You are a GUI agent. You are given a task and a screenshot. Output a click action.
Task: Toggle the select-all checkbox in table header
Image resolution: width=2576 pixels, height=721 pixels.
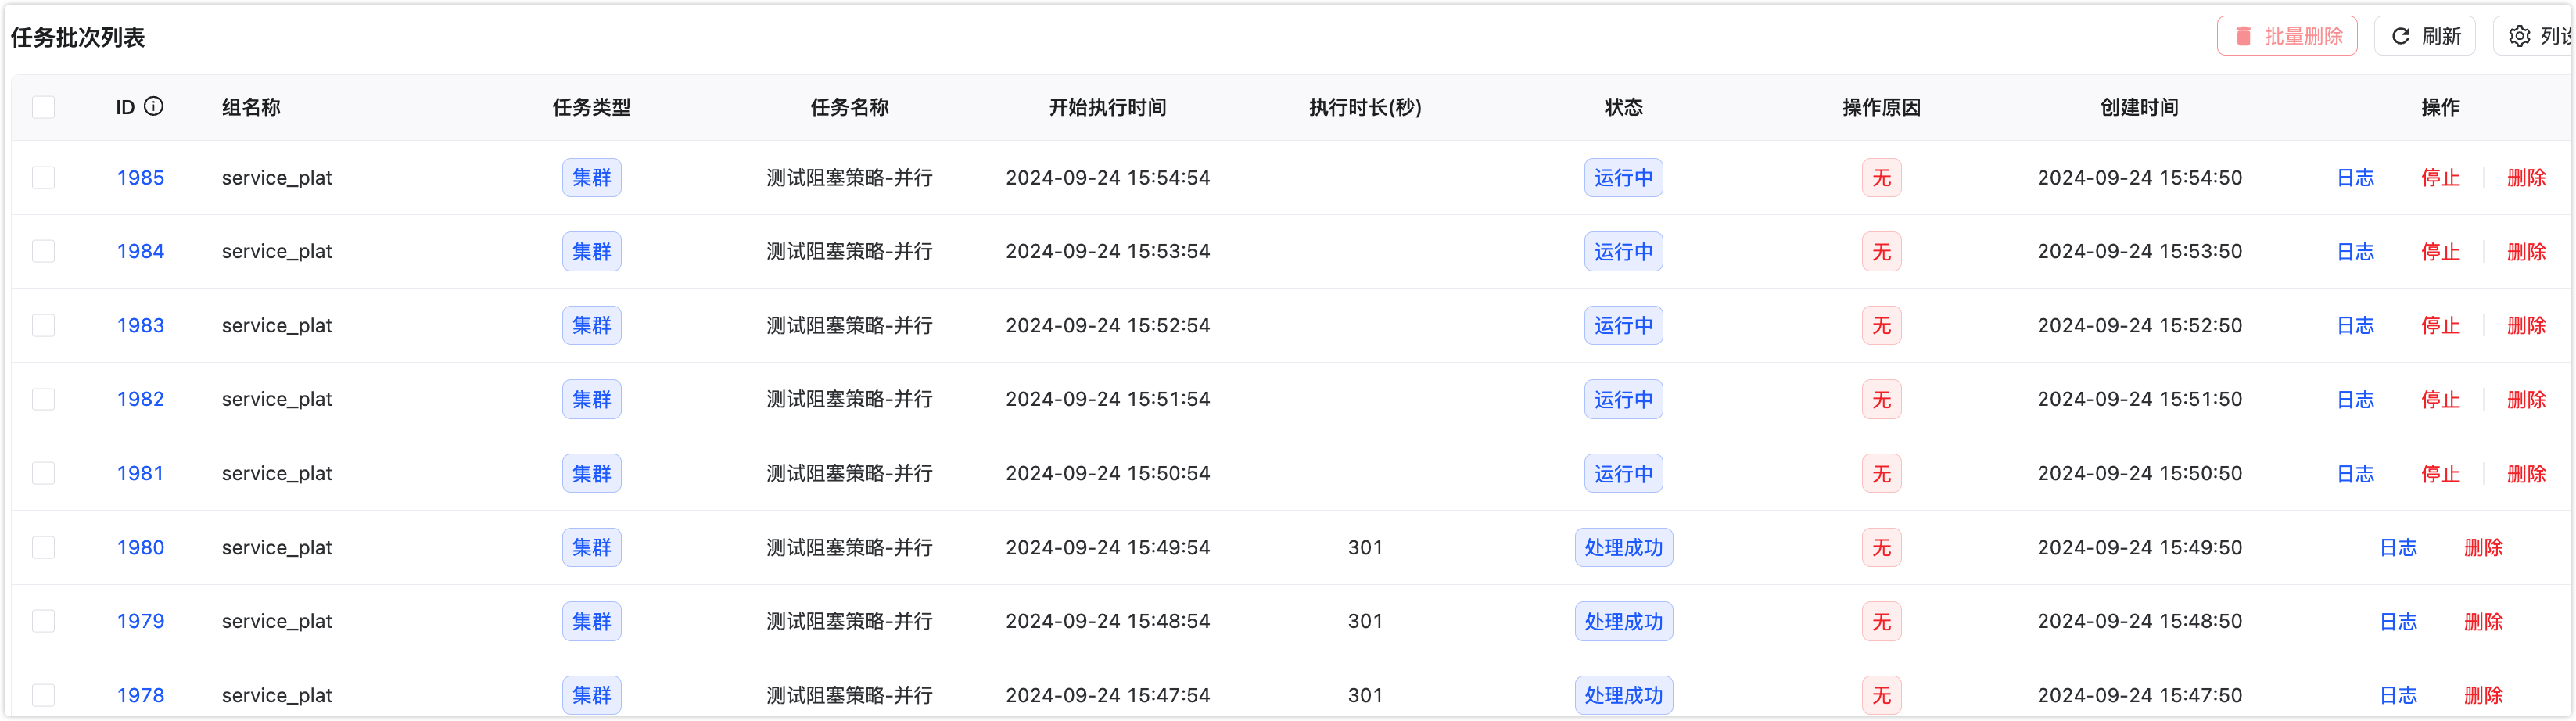43,107
